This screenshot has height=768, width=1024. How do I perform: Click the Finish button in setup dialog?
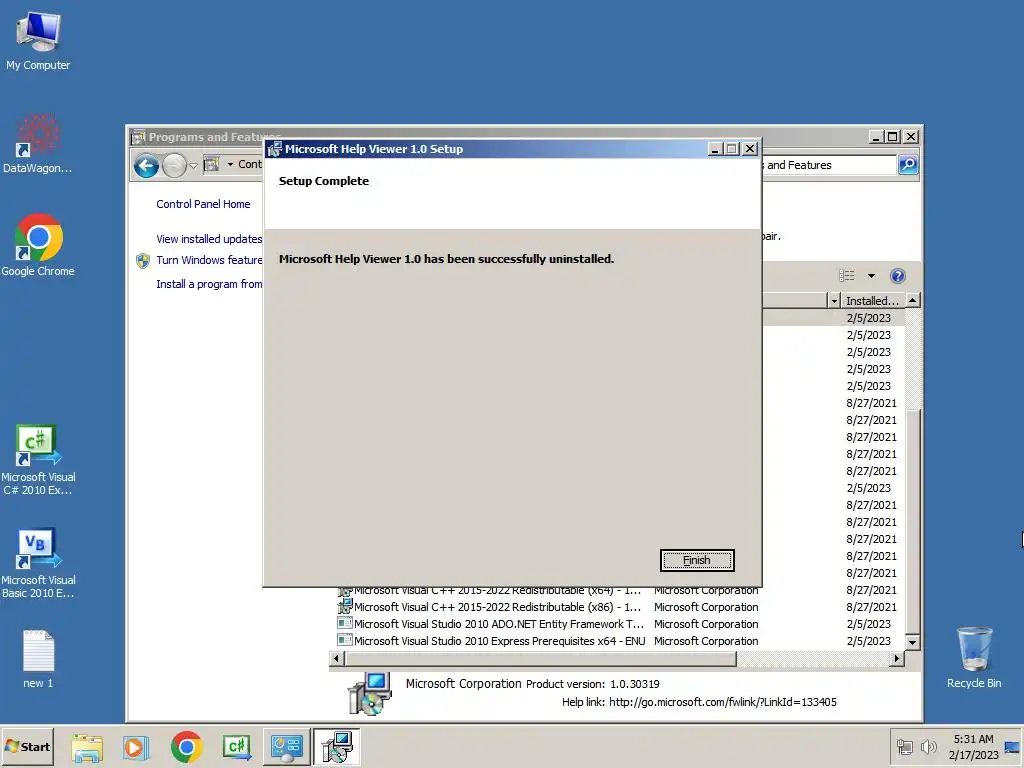pos(697,560)
